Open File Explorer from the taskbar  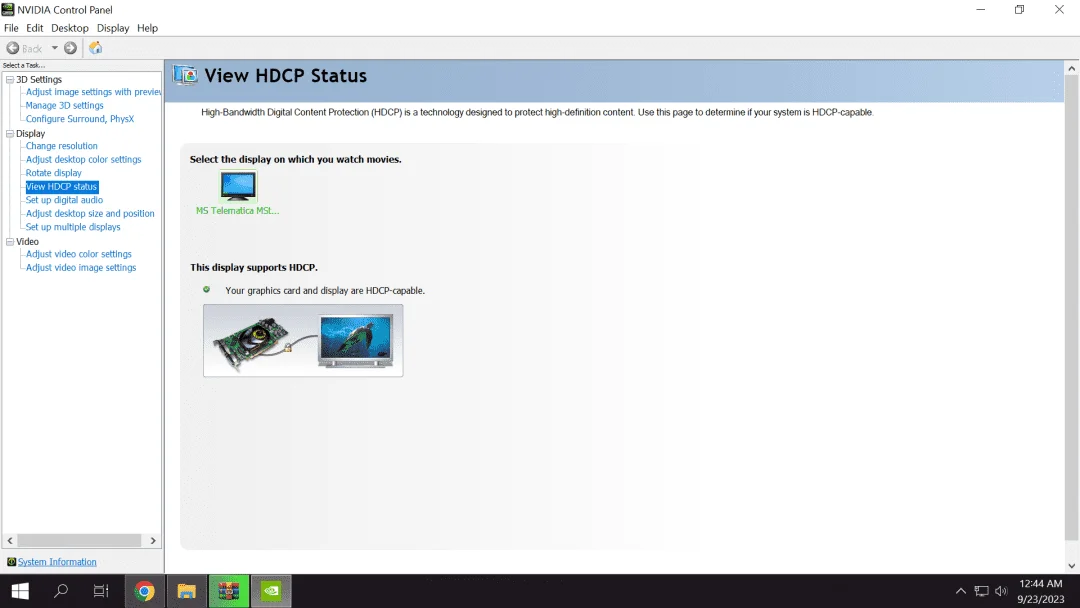click(187, 591)
